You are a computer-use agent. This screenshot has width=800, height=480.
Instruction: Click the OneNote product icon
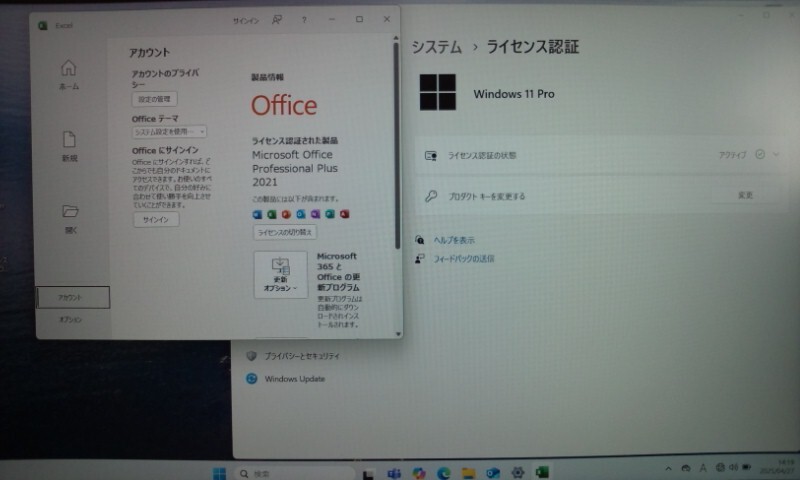point(316,214)
